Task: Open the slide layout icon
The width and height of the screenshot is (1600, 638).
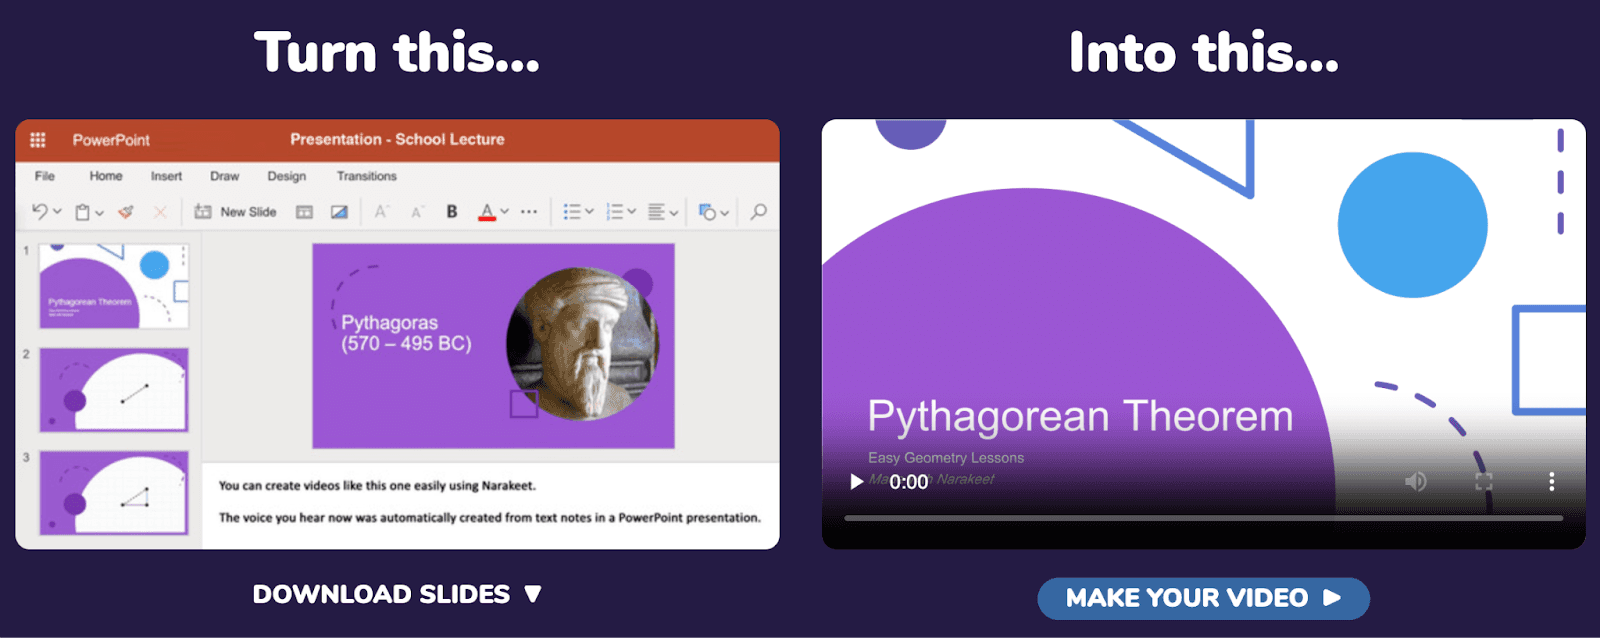Action: (305, 212)
